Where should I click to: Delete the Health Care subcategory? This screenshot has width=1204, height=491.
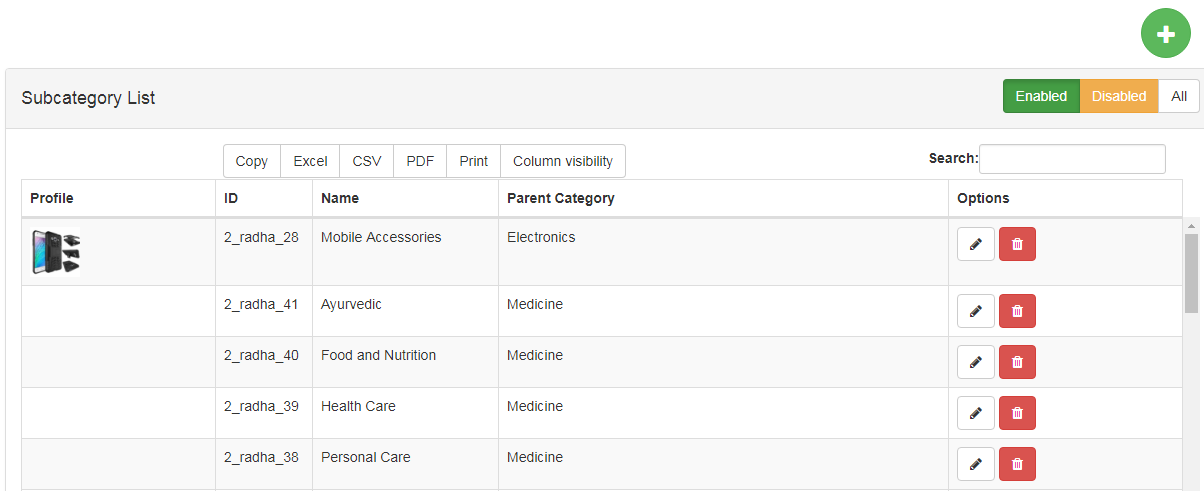pyautogui.click(x=1017, y=413)
